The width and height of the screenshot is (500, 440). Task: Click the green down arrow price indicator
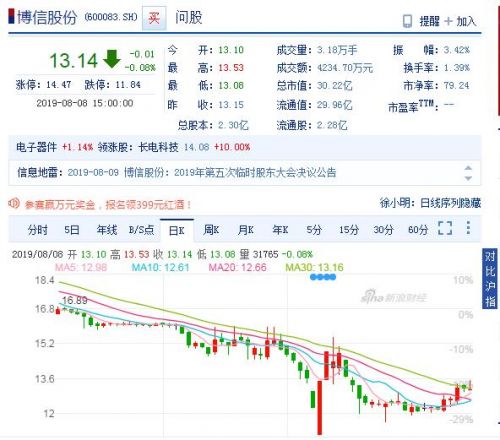tap(112, 59)
